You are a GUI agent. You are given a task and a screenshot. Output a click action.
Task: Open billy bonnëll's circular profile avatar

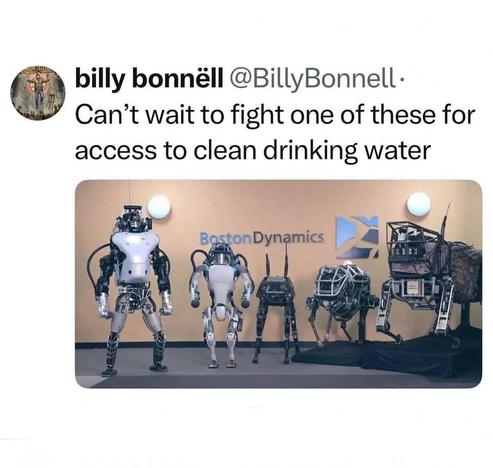pos(38,93)
